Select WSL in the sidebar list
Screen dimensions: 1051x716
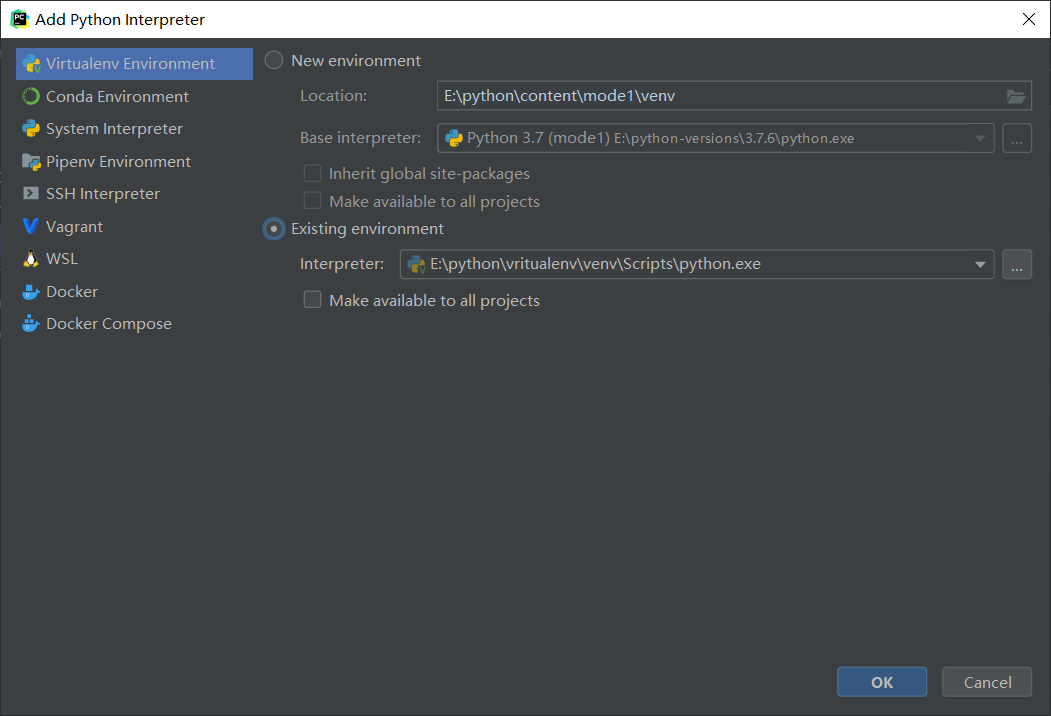134,259
